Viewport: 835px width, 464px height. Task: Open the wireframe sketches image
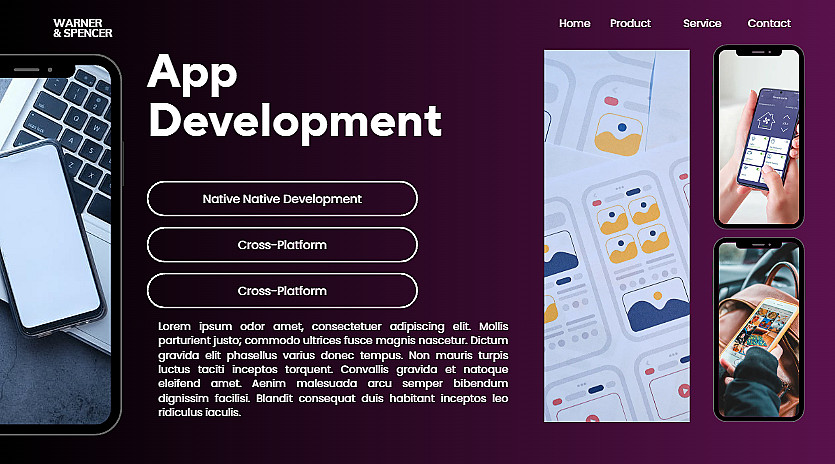pyautogui.click(x=617, y=236)
